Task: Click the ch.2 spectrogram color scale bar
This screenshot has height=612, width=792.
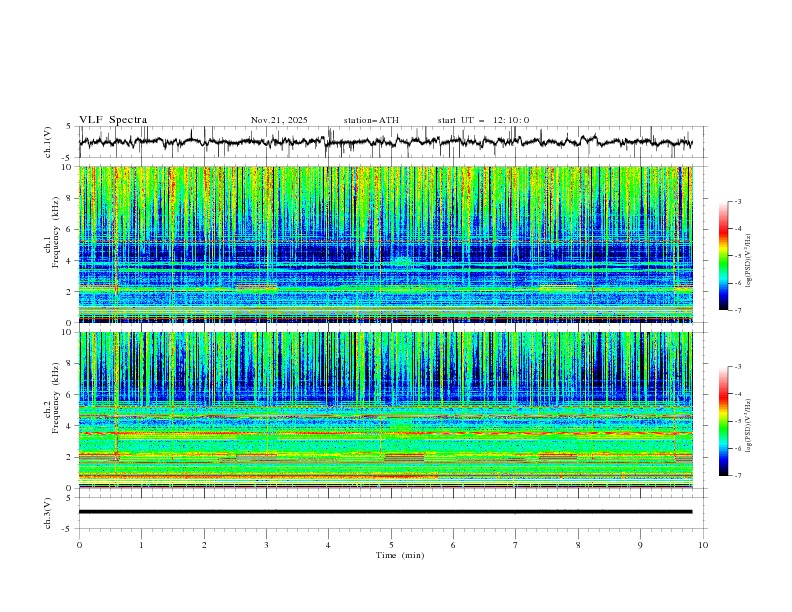Action: (x=723, y=421)
